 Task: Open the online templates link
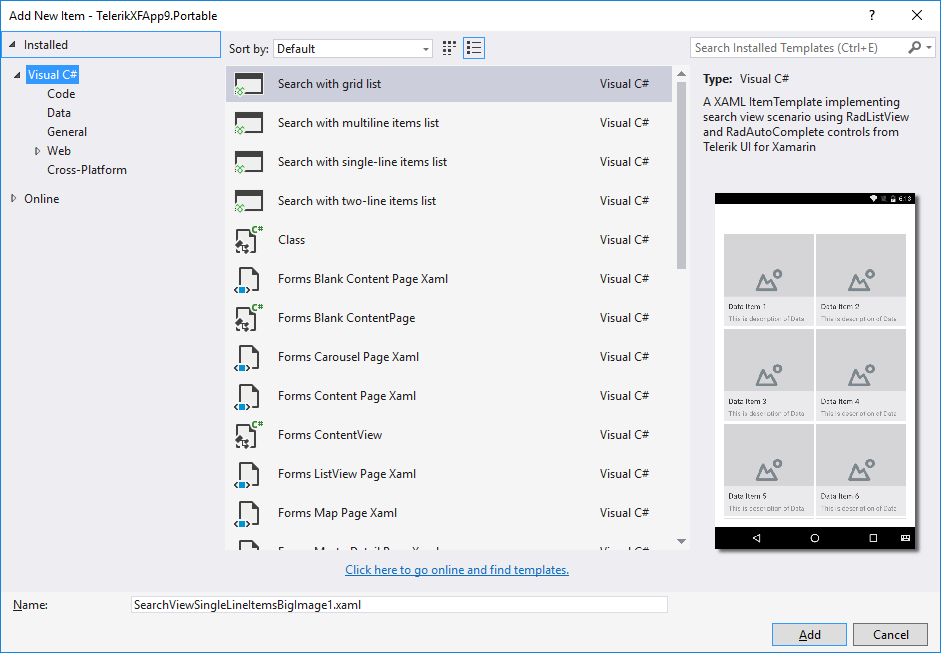click(x=457, y=570)
